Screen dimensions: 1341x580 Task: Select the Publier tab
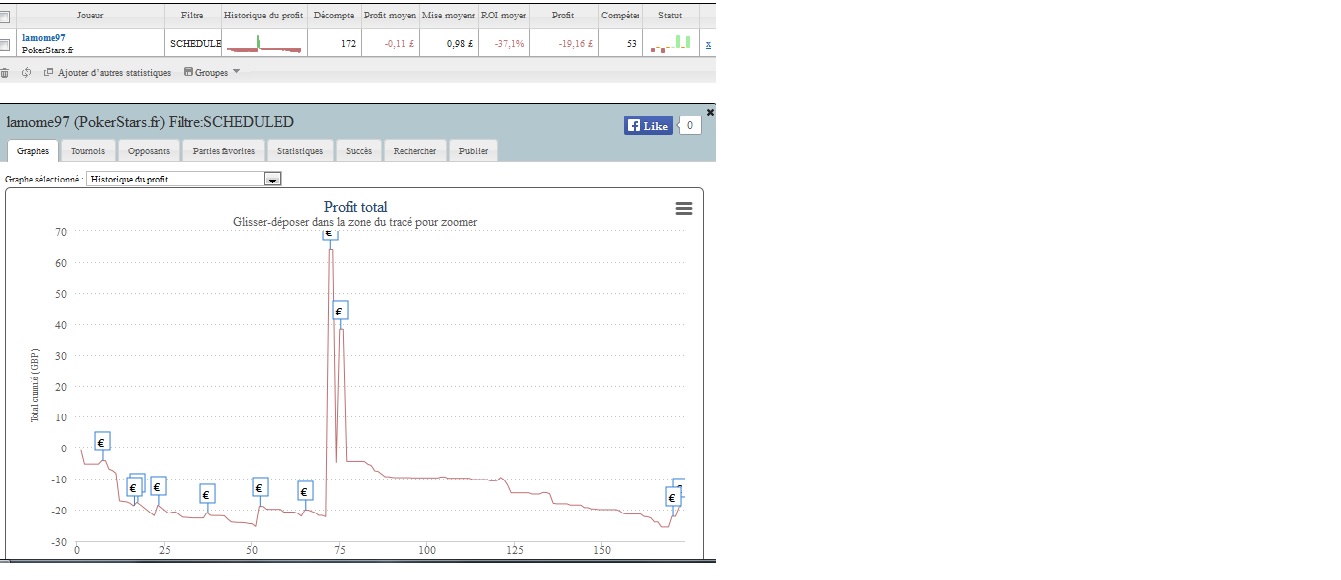473,151
